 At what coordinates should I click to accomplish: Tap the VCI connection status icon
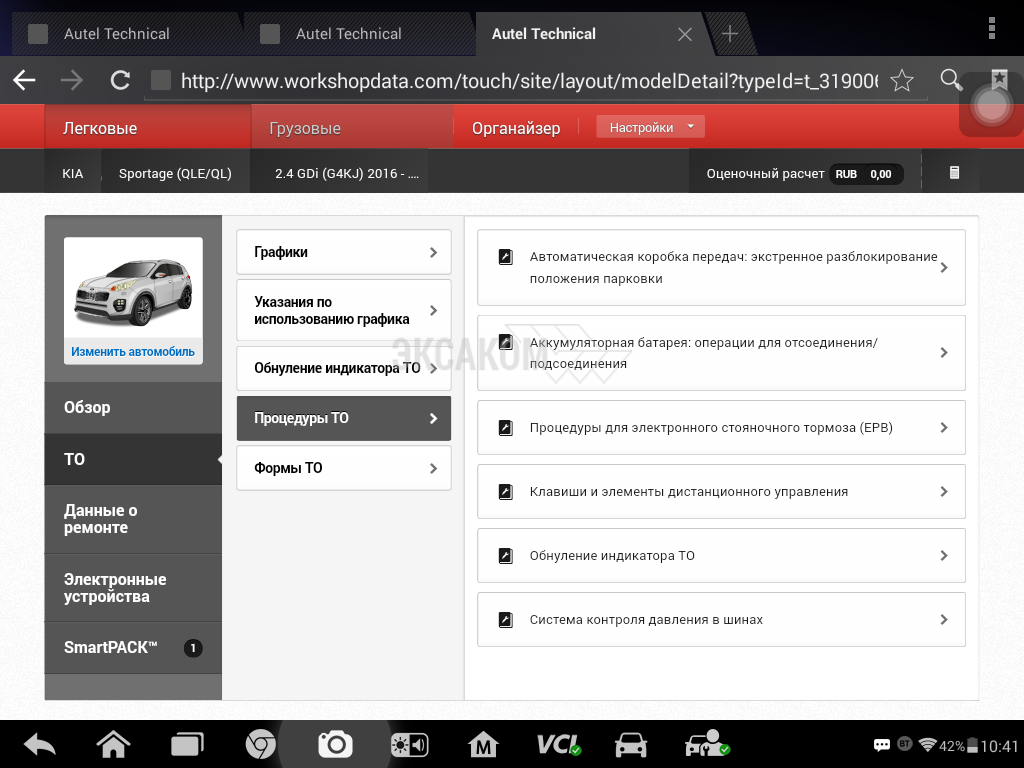[558, 744]
